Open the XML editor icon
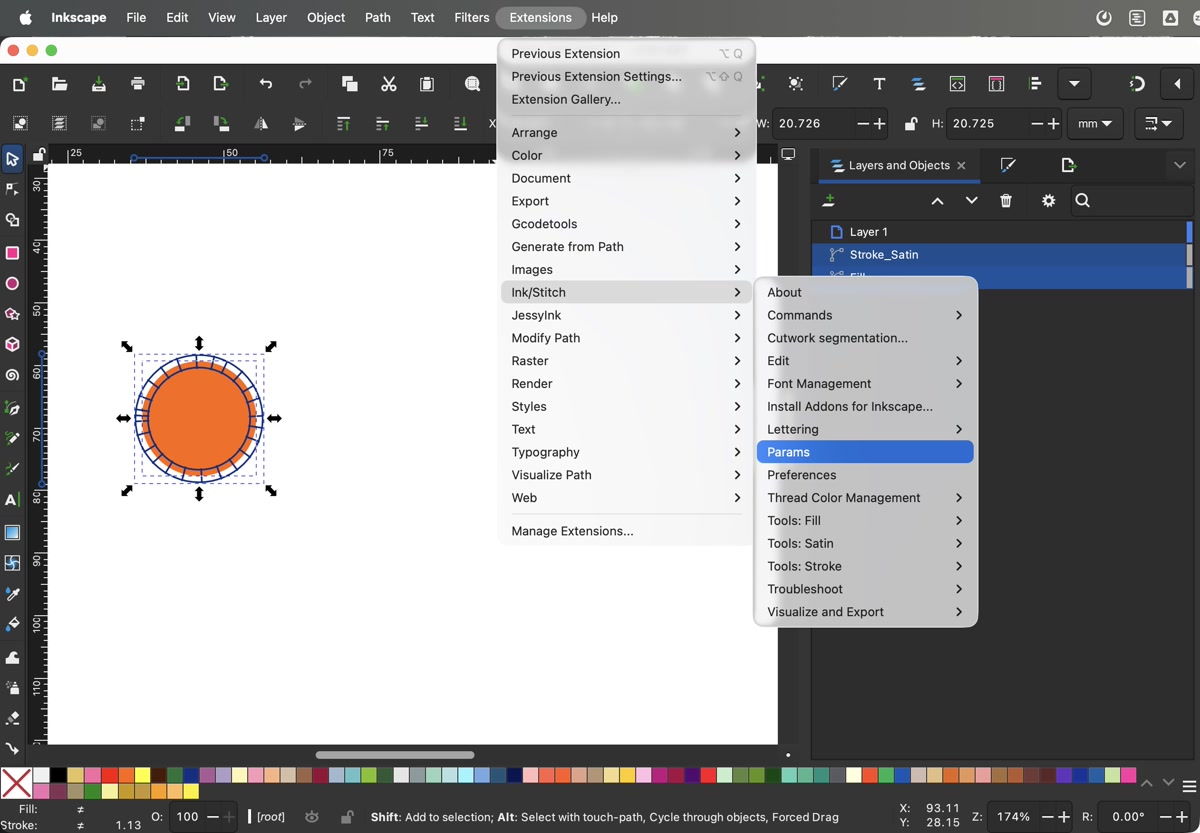The height and width of the screenshot is (833, 1200). (957, 84)
